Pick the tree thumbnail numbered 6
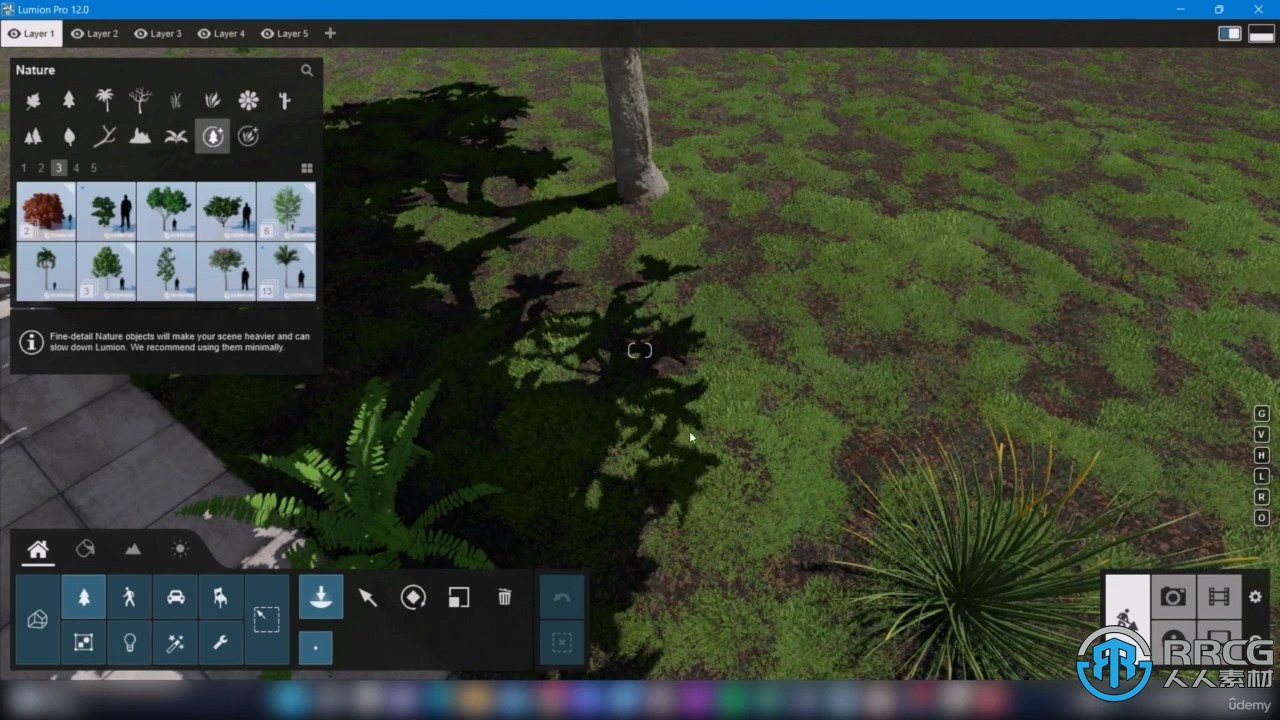 pyautogui.click(x=286, y=211)
